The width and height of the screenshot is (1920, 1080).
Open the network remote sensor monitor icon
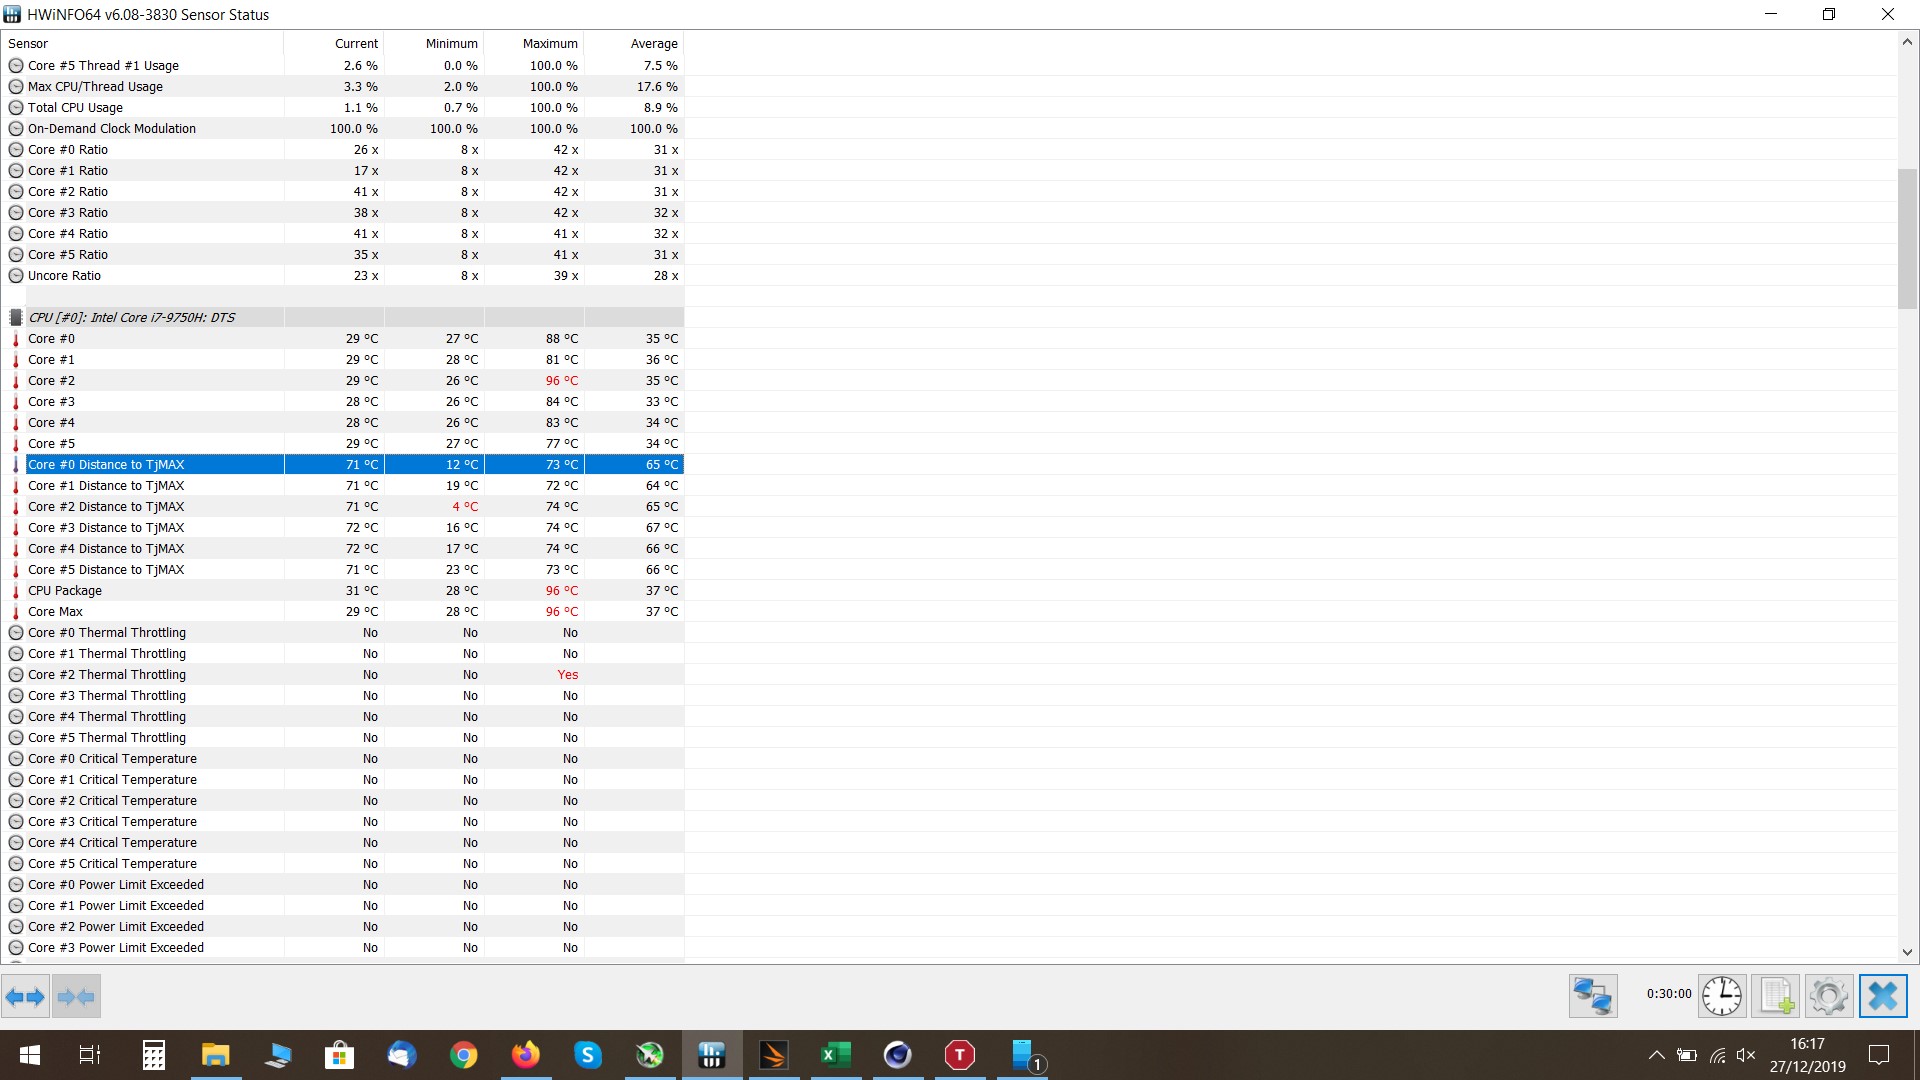pos(1593,996)
